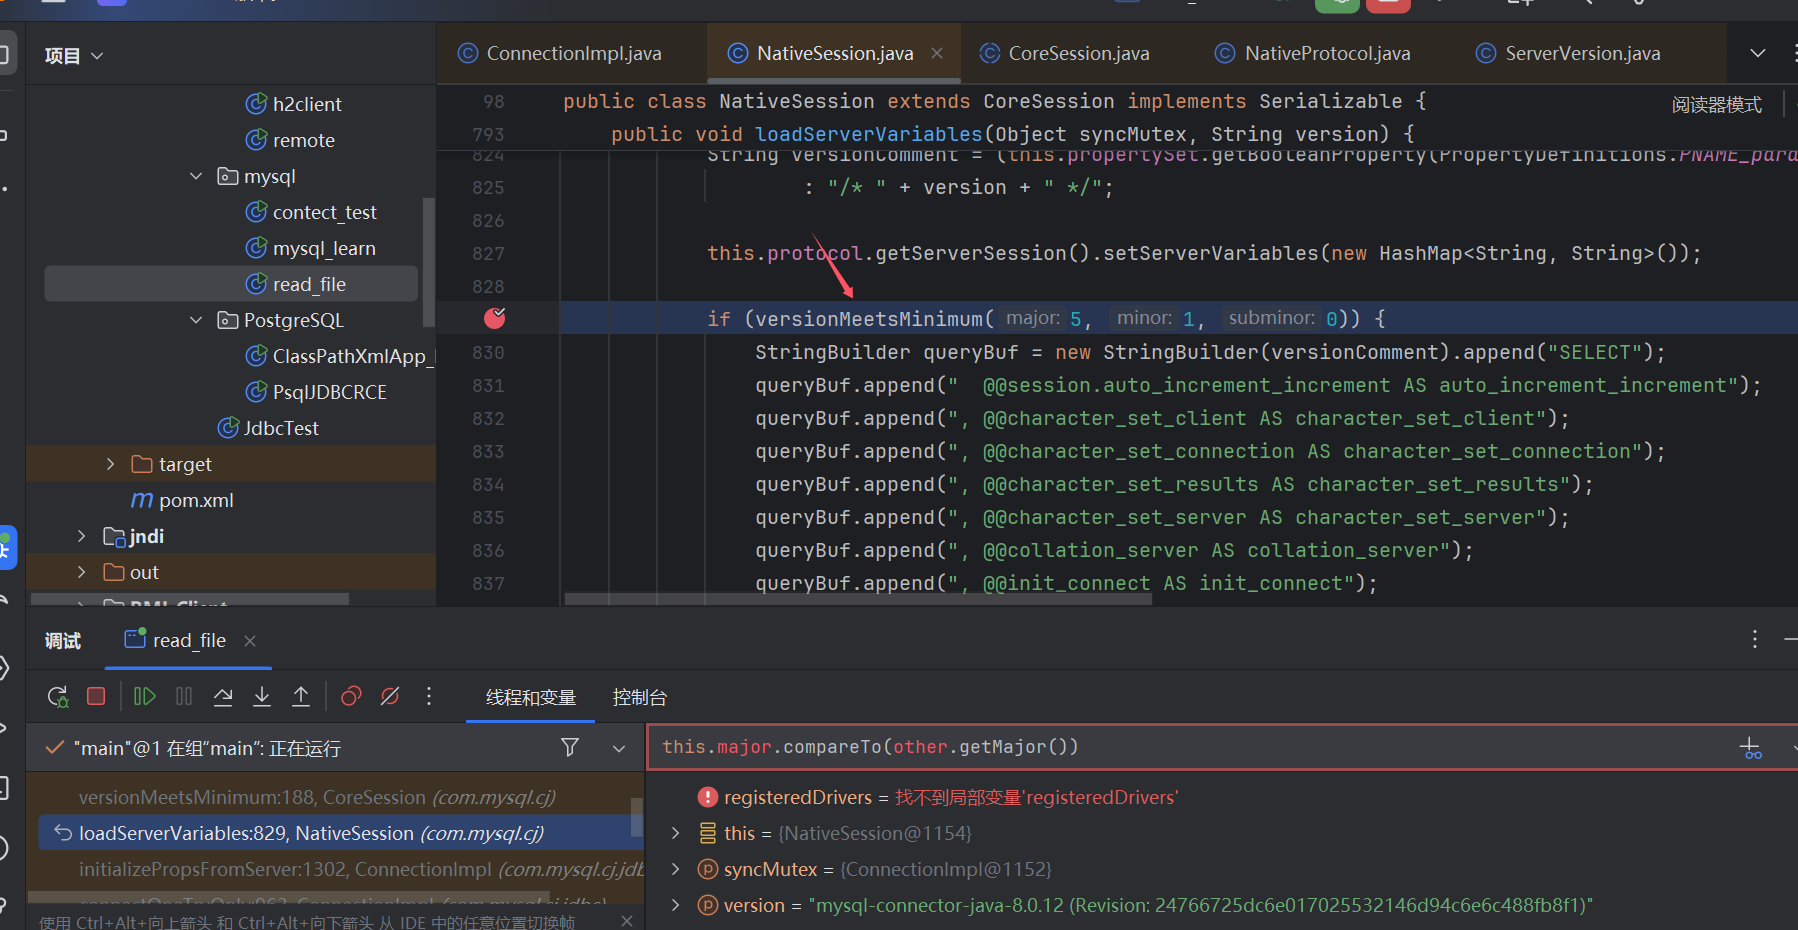Open the ClassPathXmlApp class
The width and height of the screenshot is (1798, 930).
pyautogui.click(x=339, y=356)
